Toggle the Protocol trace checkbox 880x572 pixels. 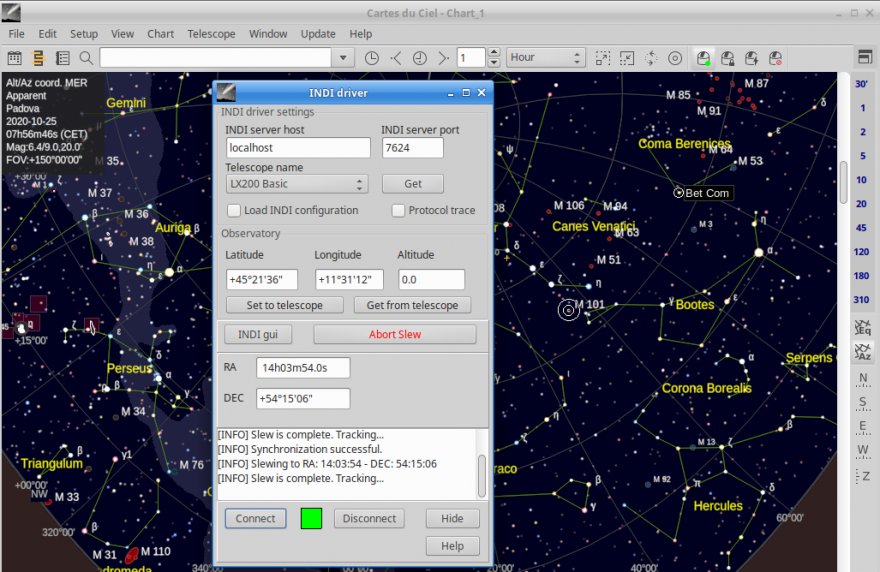[x=398, y=211]
